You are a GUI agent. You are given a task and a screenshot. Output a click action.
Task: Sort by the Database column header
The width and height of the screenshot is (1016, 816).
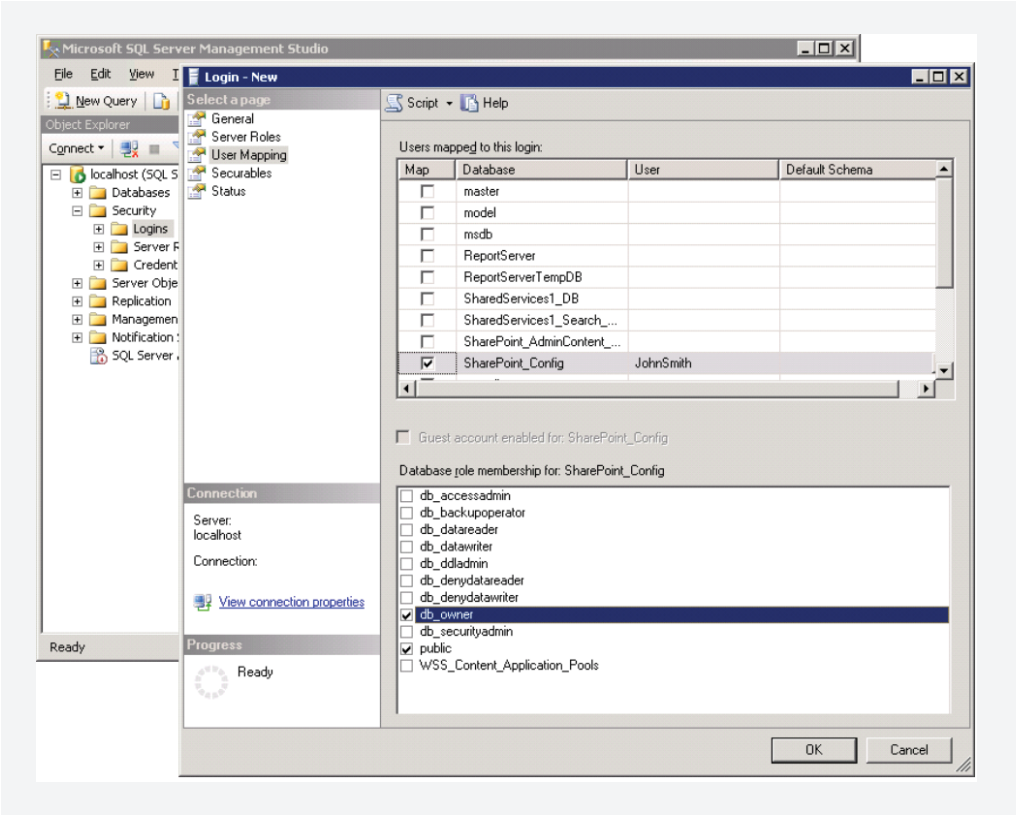click(x=542, y=170)
